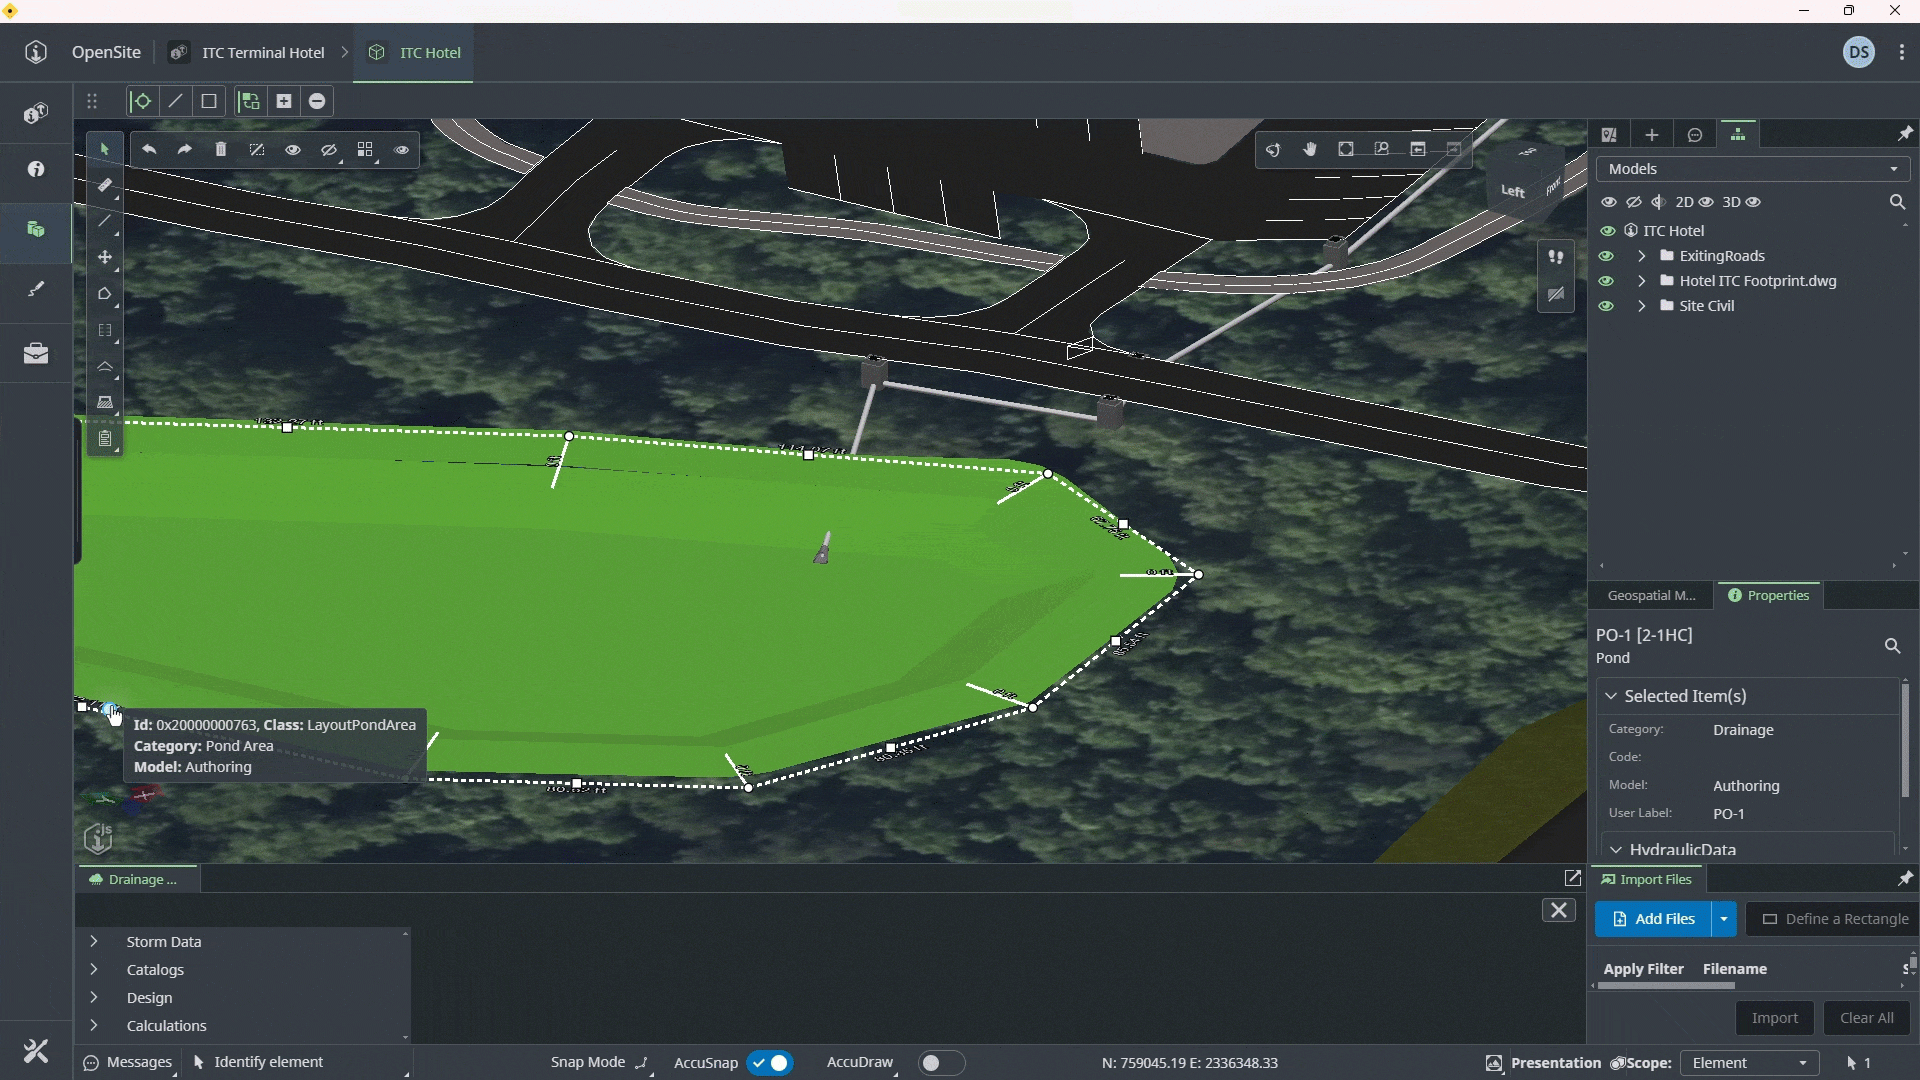The image size is (1920, 1080).
Task: Open the Models dropdown
Action: pyautogui.click(x=1753, y=169)
